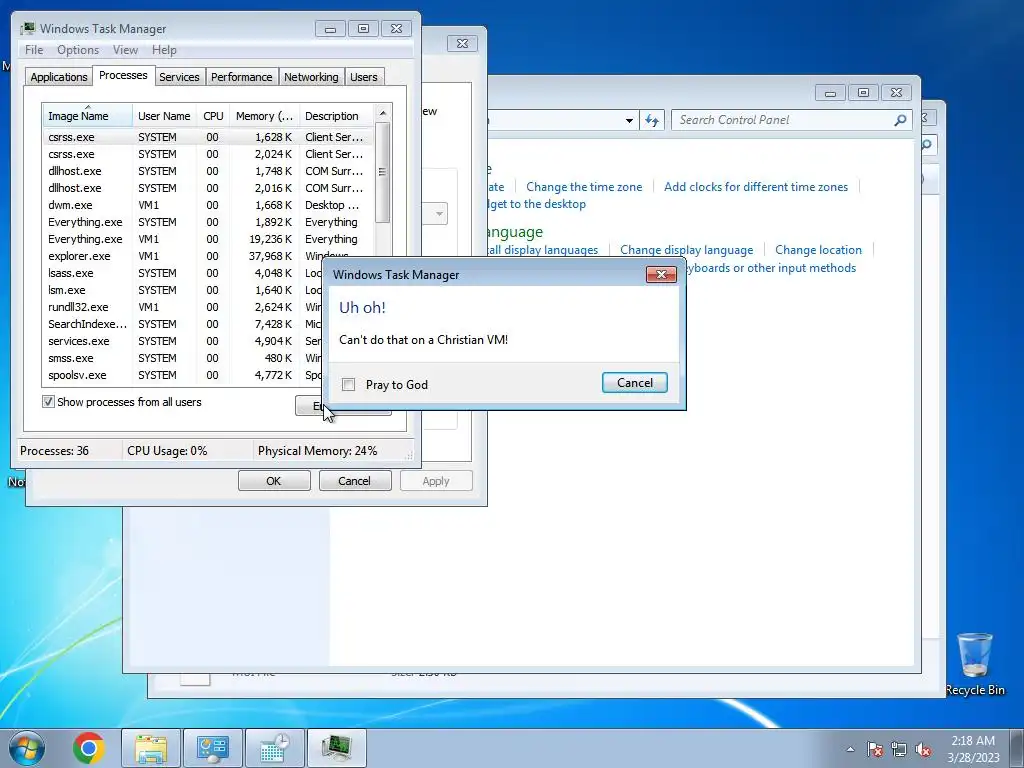Switch to the Applications tab
This screenshot has width=1024, height=768.
[x=58, y=77]
